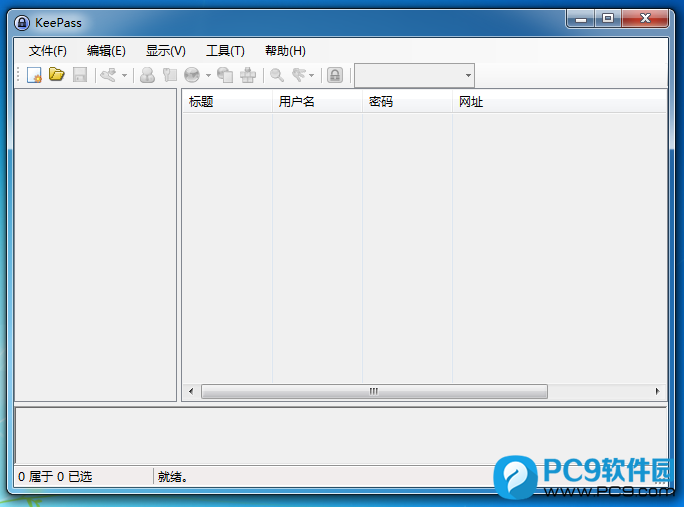Expand the Open URL dropdown arrow
Image resolution: width=684 pixels, height=507 pixels.
pyautogui.click(x=208, y=75)
